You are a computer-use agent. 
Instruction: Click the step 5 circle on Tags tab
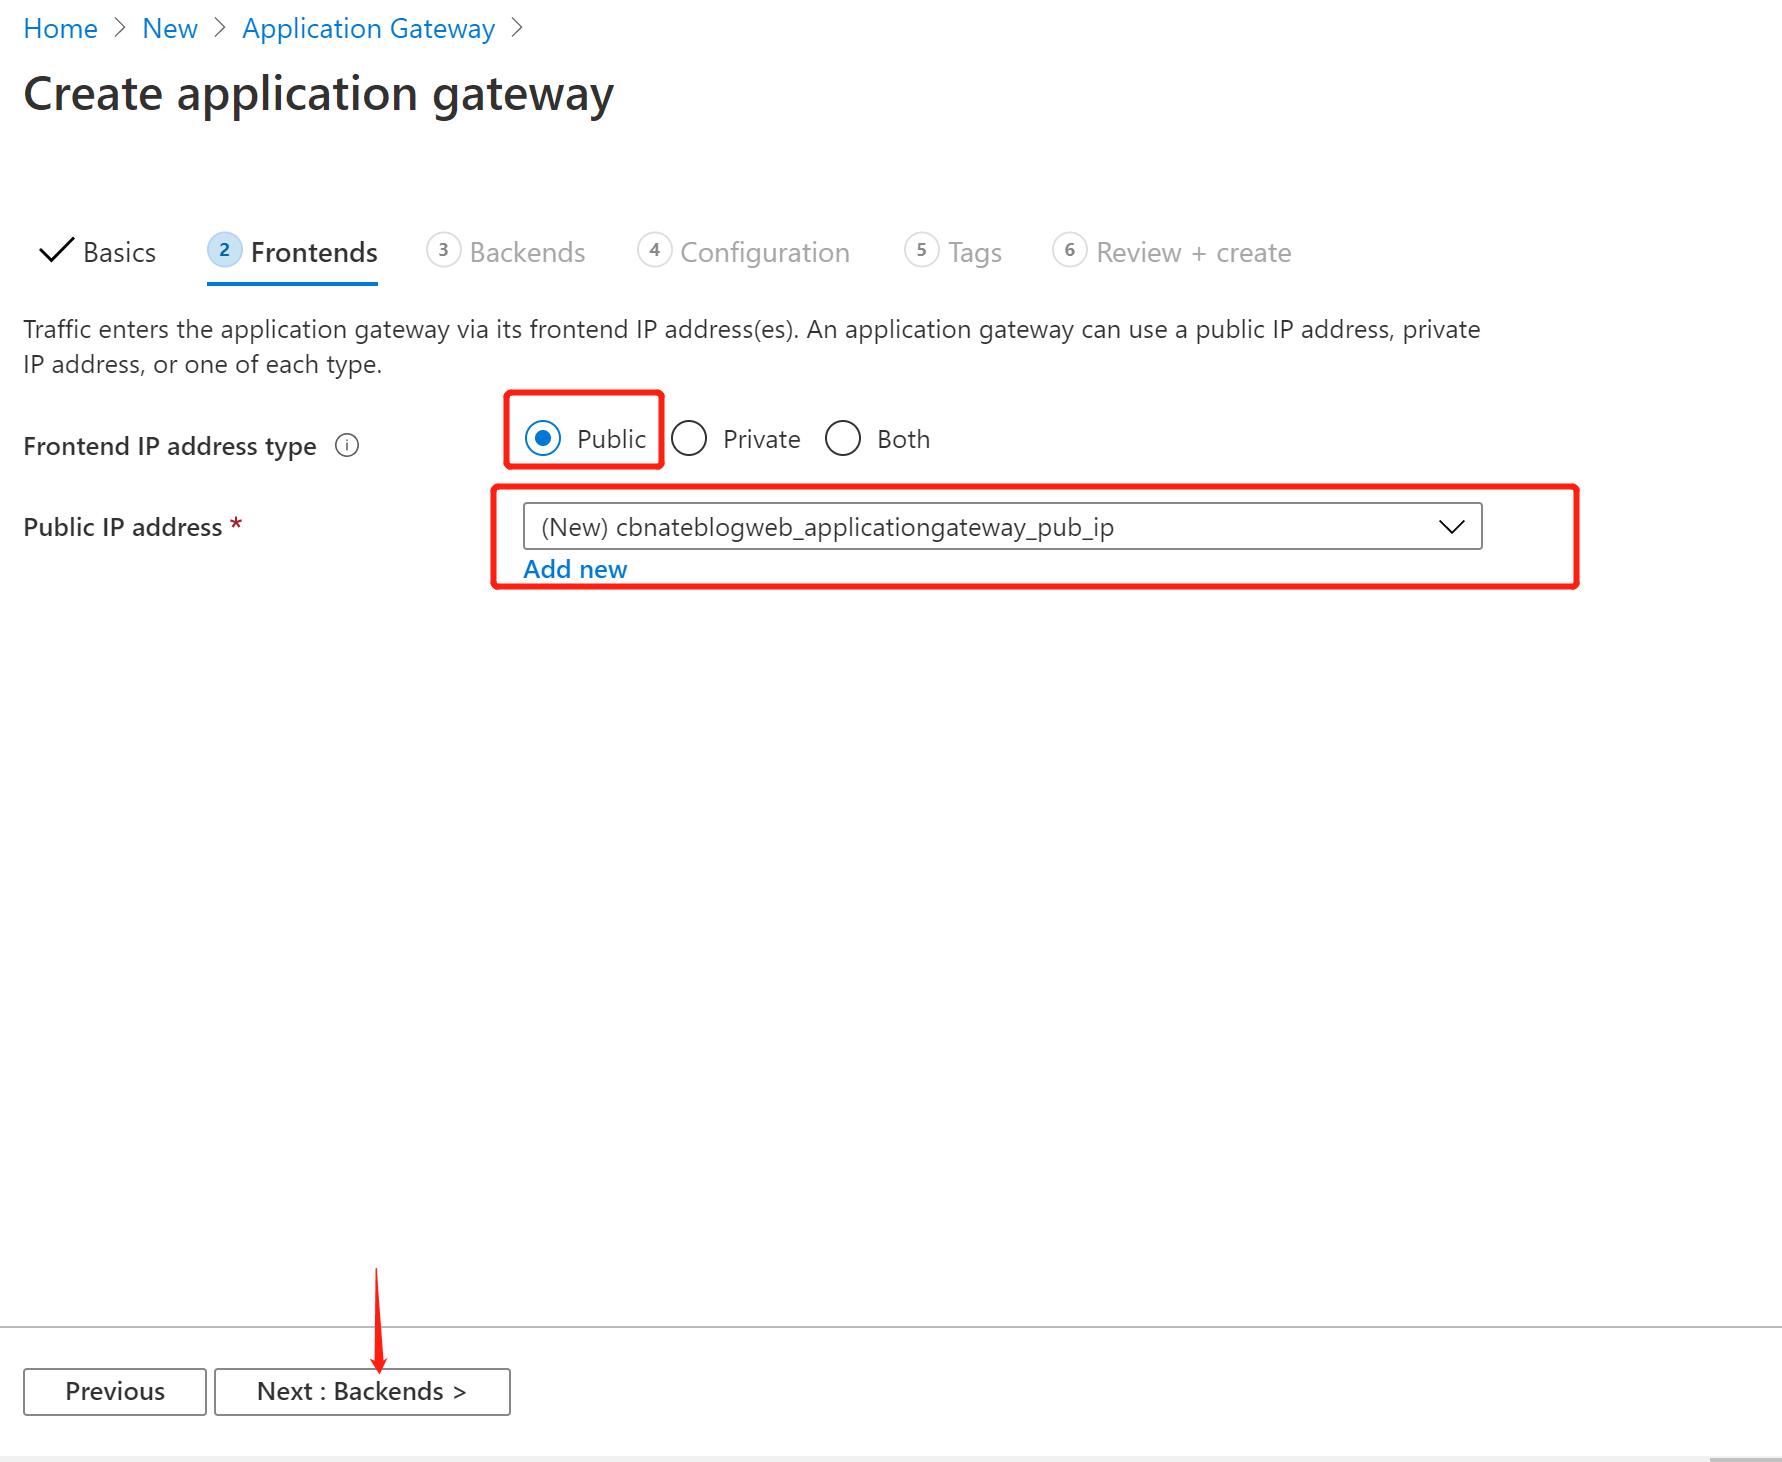(x=921, y=251)
